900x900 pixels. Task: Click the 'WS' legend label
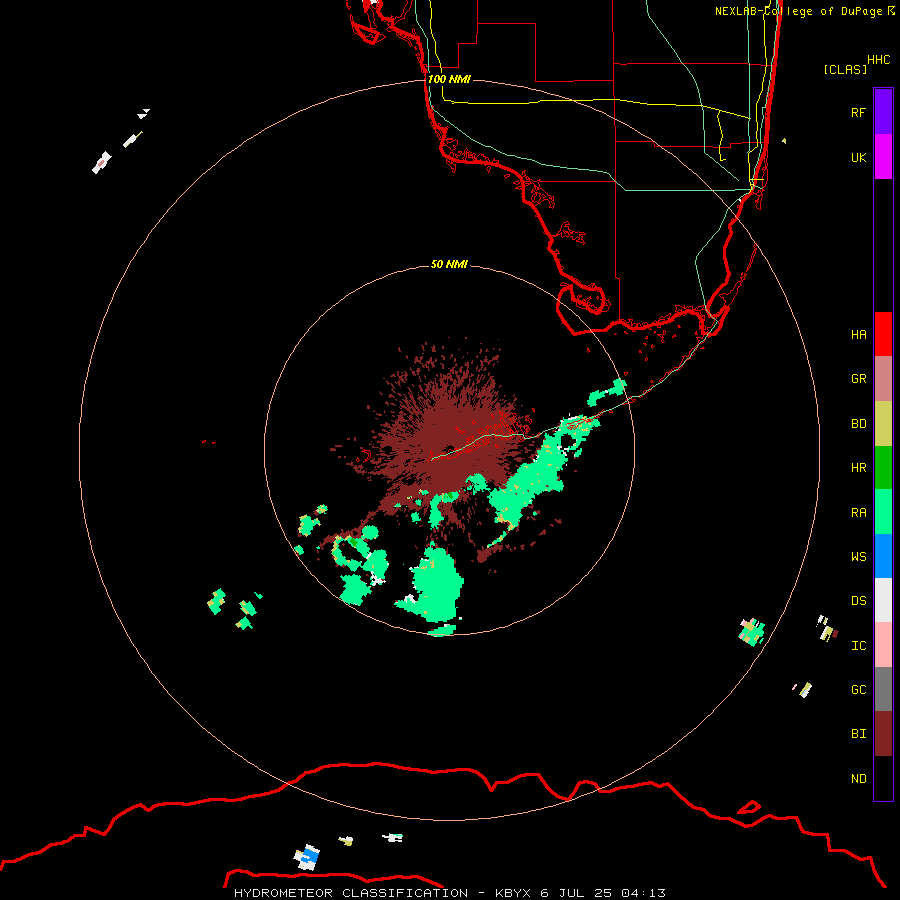pyautogui.click(x=858, y=556)
